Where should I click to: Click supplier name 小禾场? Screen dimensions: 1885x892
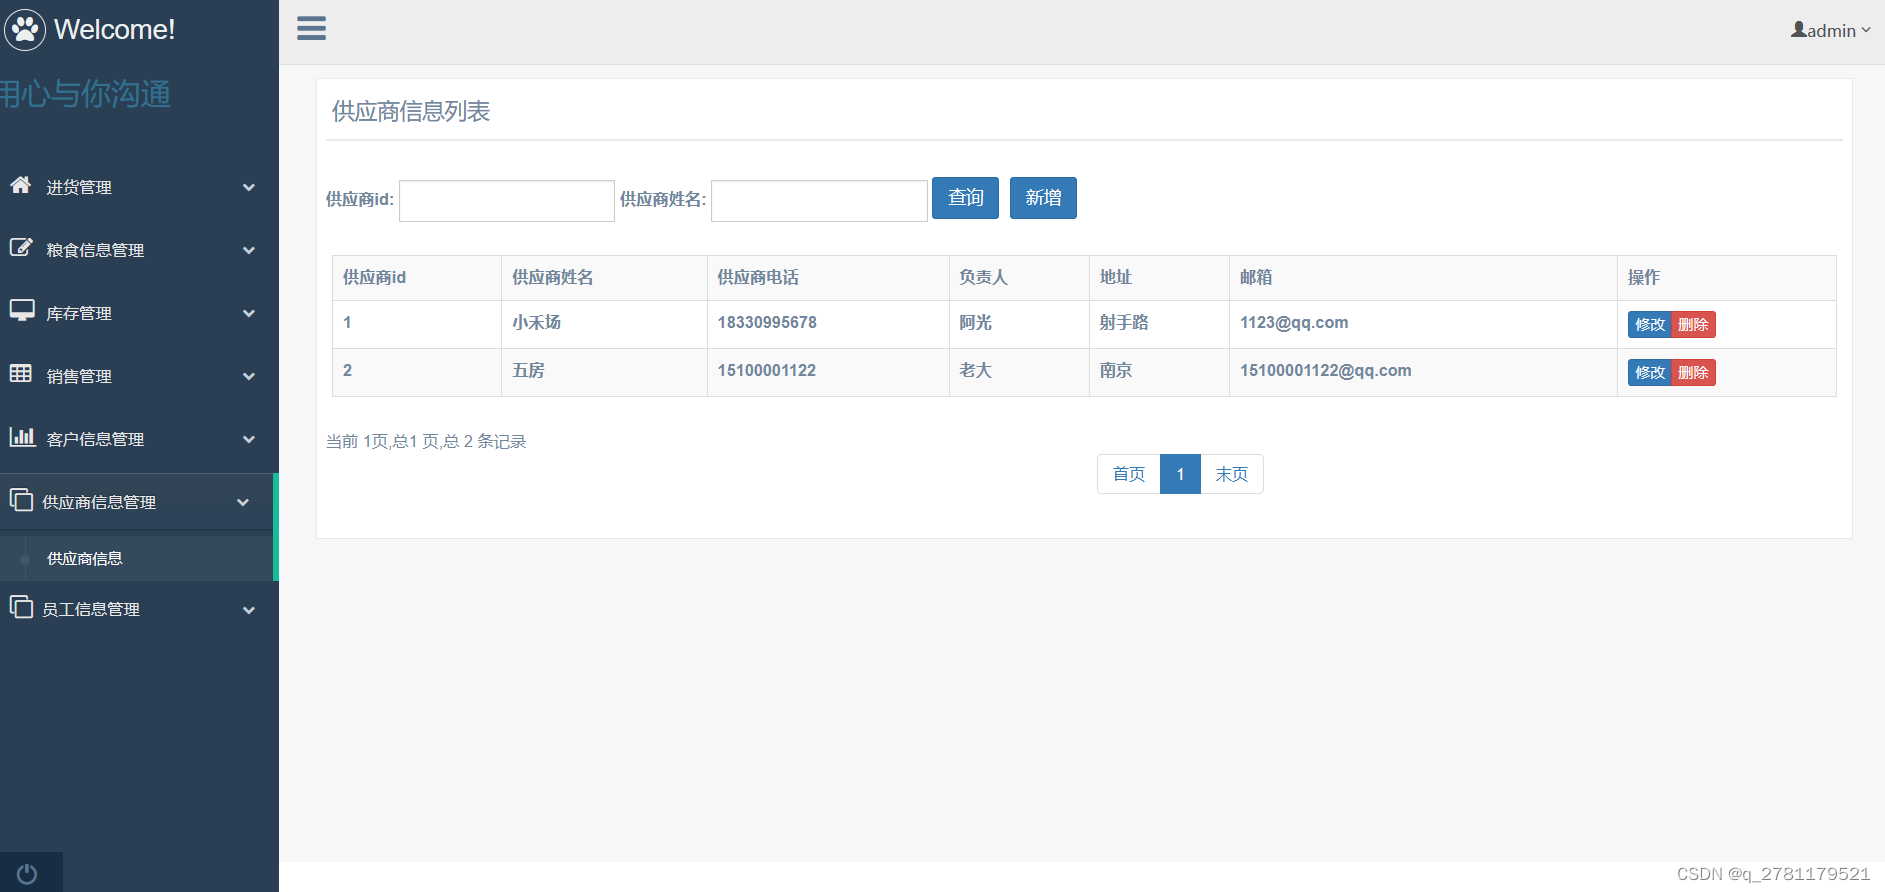pos(536,322)
